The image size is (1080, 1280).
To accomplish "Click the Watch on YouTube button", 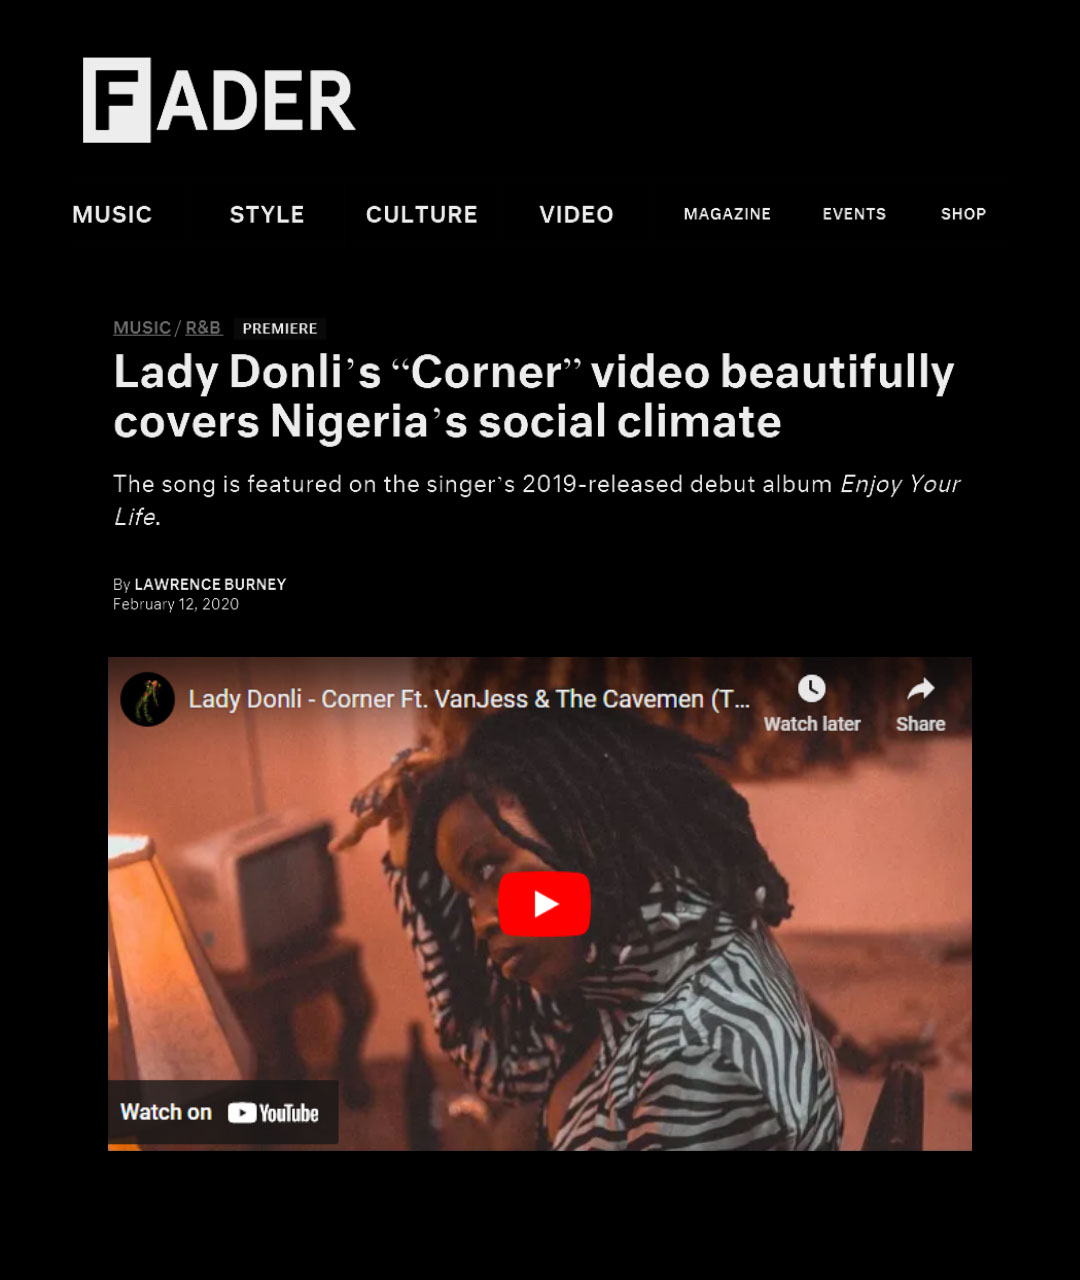I will [x=223, y=1112].
